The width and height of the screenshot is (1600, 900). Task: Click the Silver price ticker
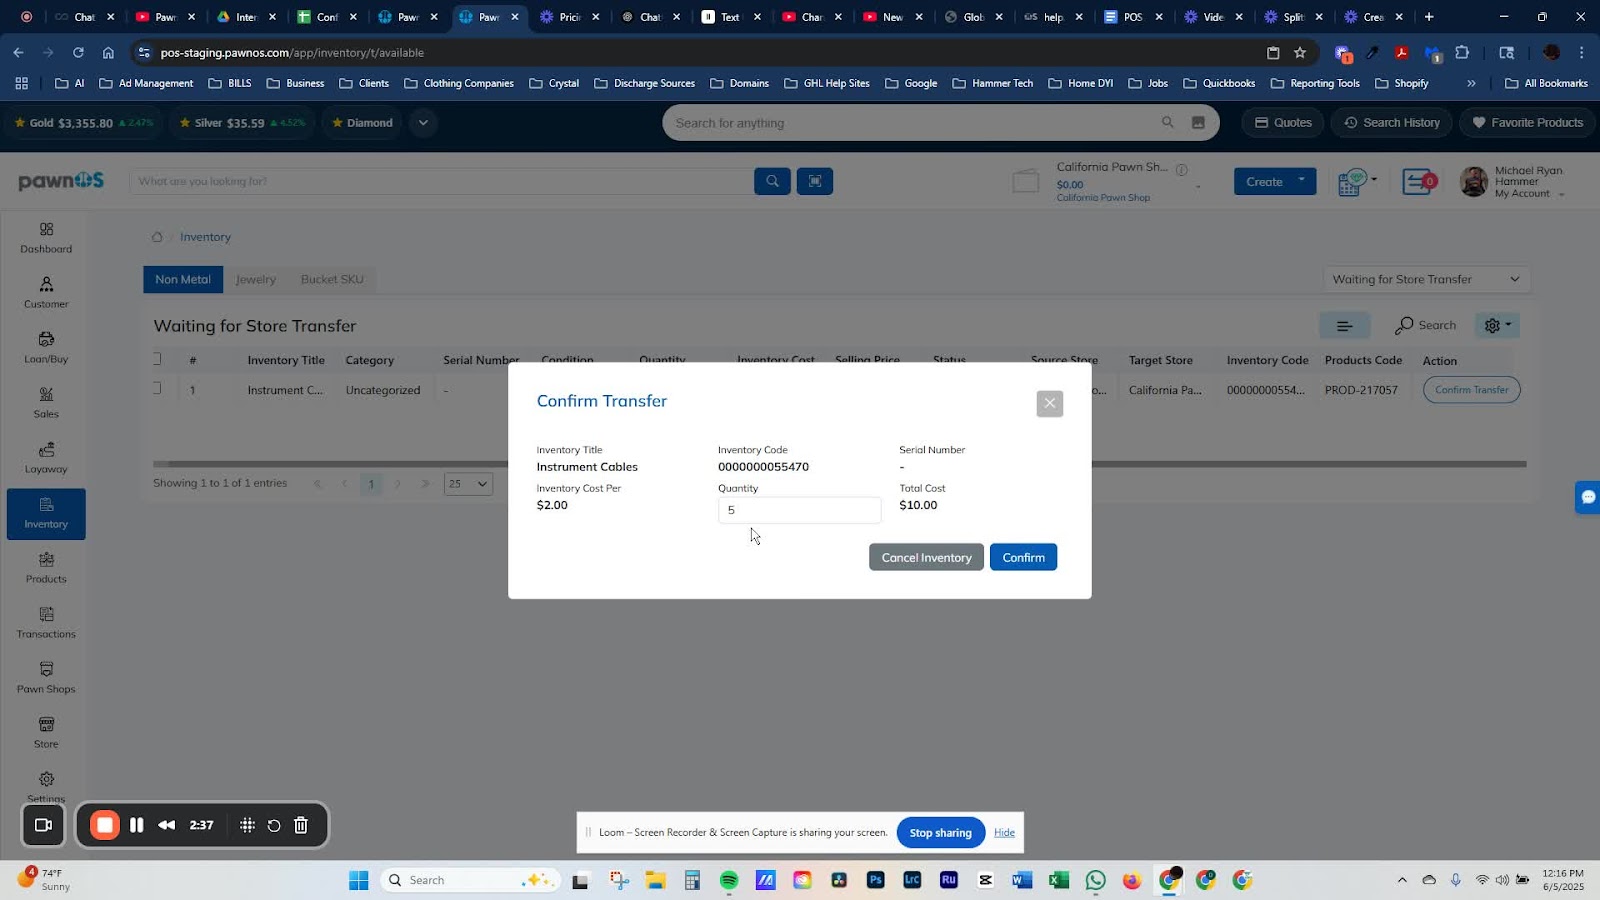point(241,123)
